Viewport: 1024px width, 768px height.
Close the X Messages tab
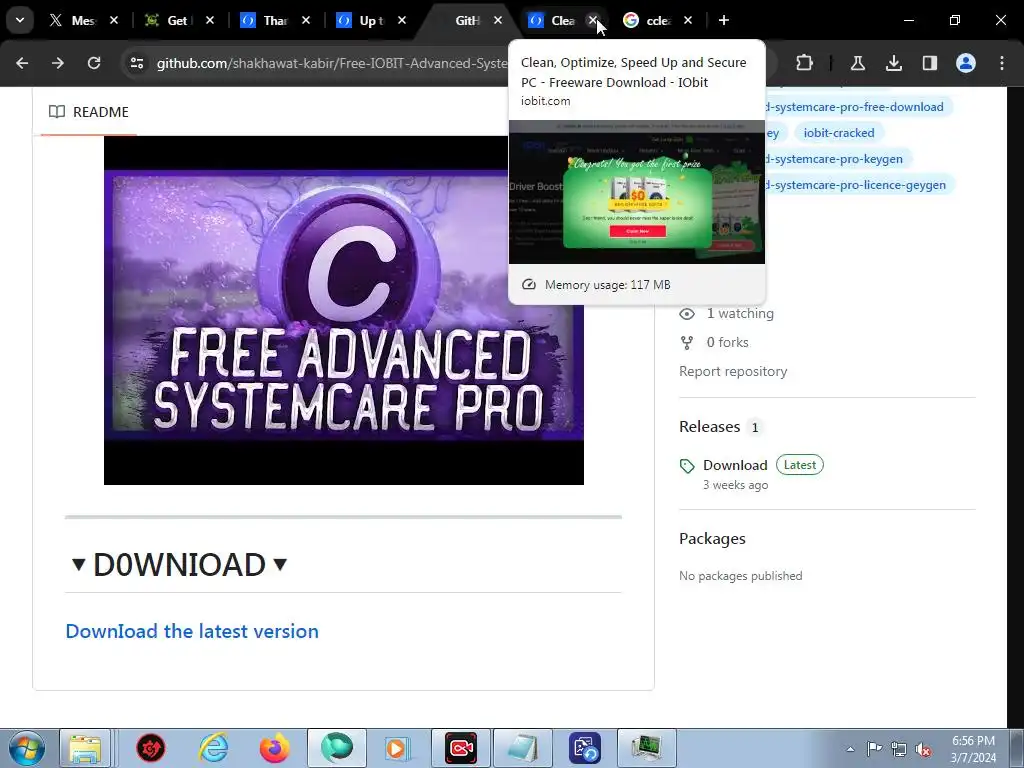click(114, 20)
